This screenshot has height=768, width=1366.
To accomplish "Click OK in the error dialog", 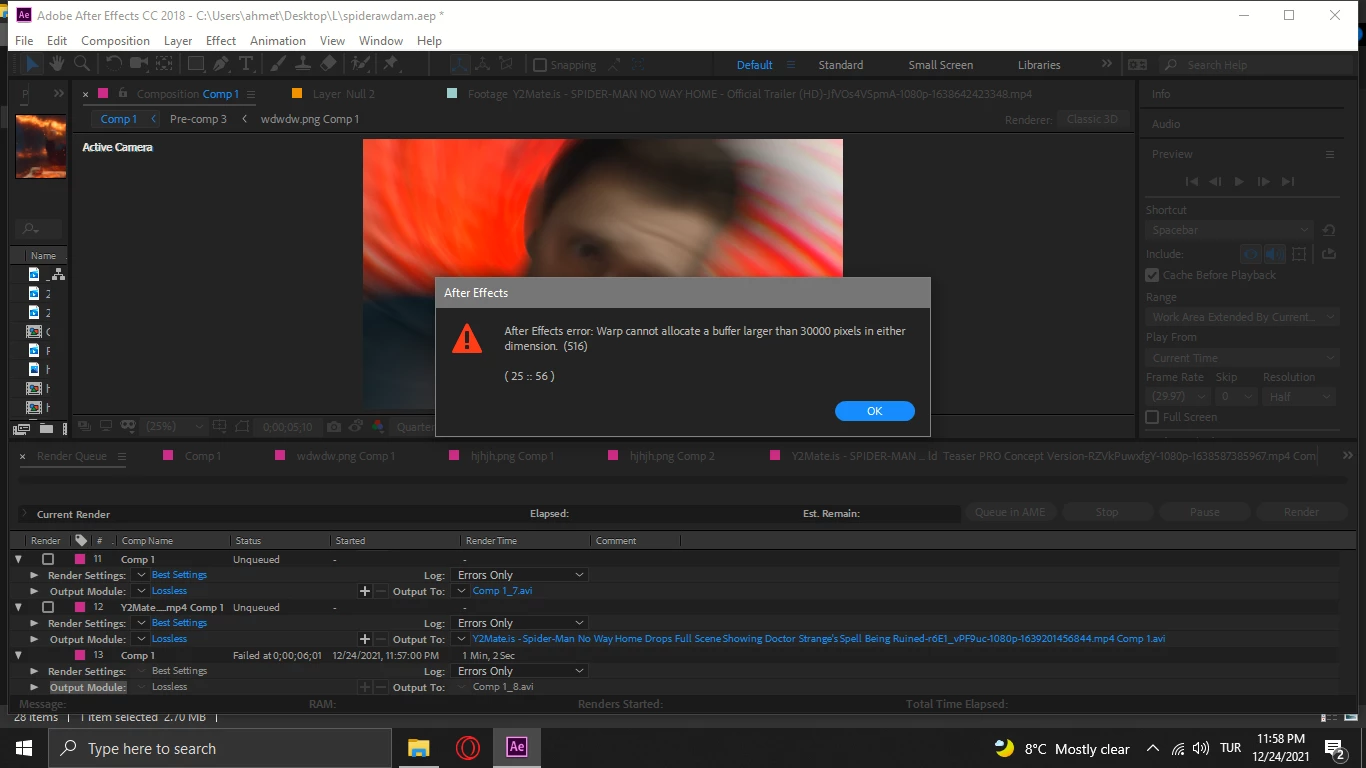I will [x=874, y=411].
